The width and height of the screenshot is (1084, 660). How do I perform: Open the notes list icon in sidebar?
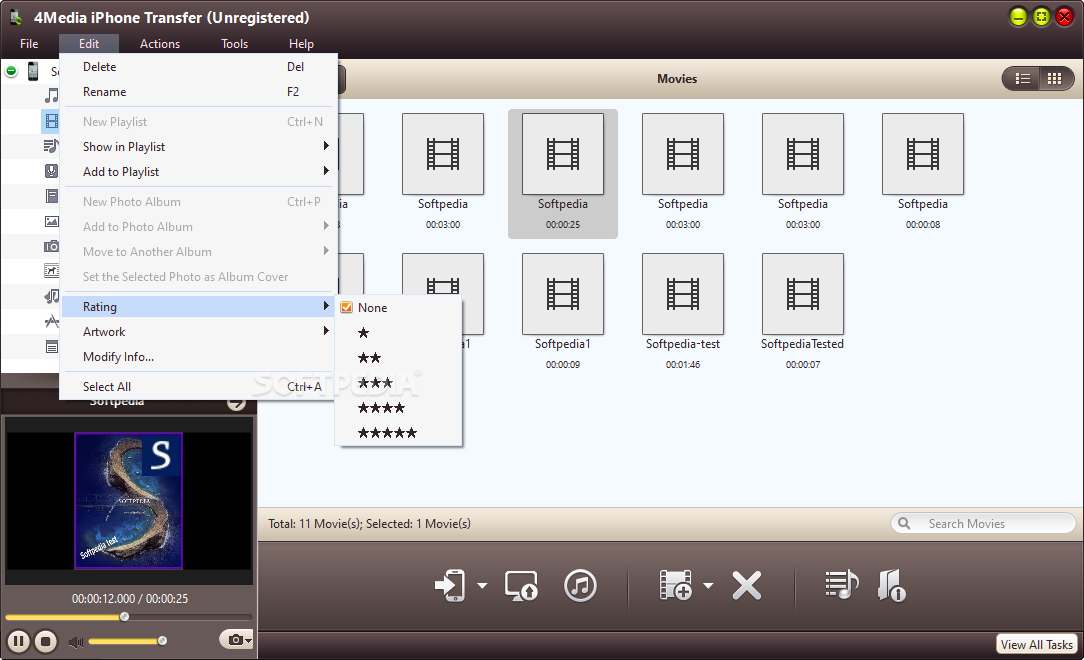click(52, 346)
